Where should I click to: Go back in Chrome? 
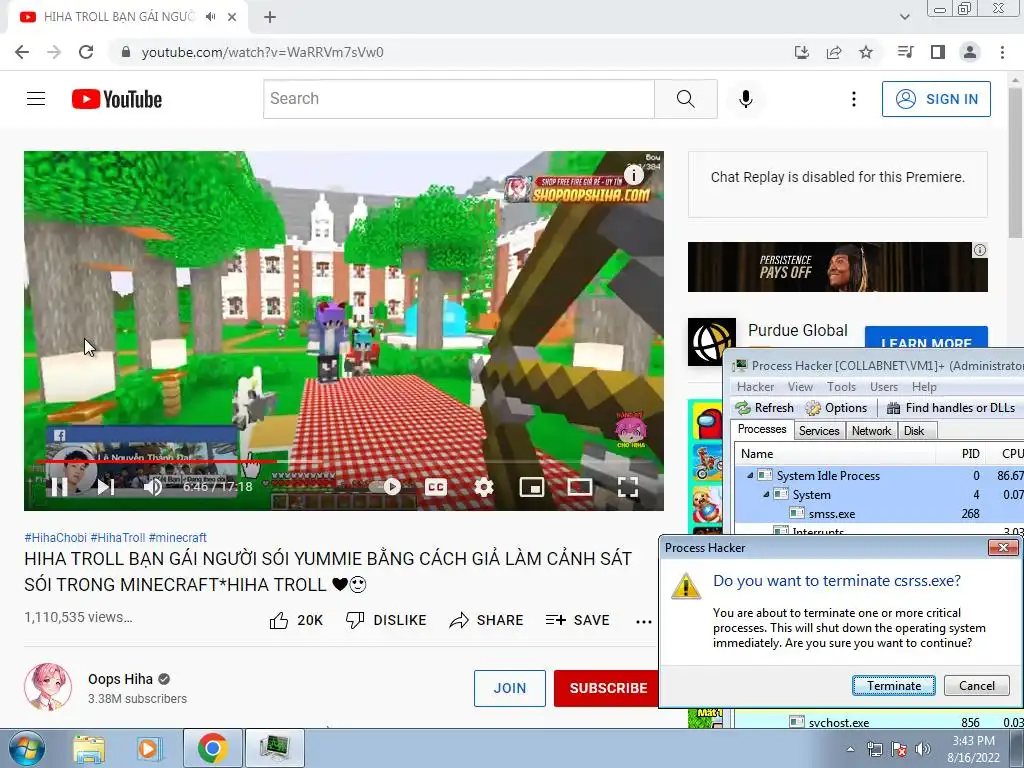pyautogui.click(x=22, y=52)
